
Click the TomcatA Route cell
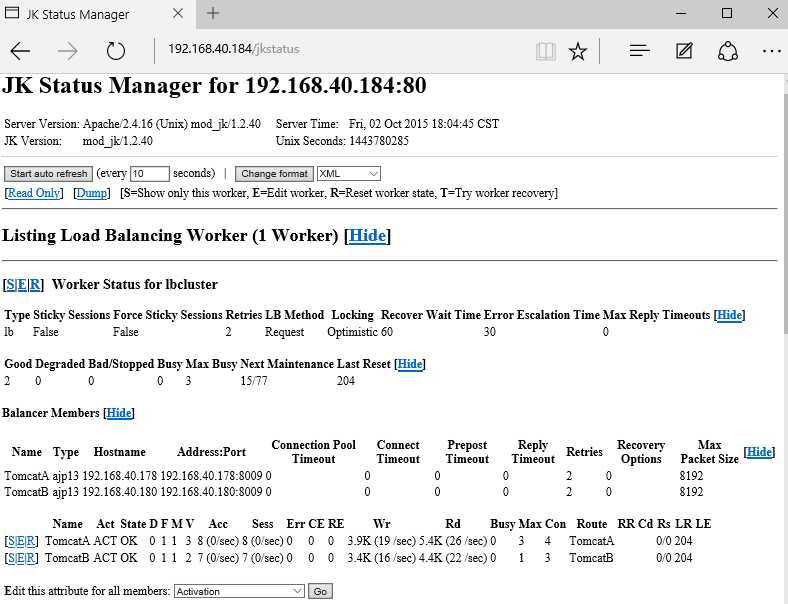coord(592,541)
